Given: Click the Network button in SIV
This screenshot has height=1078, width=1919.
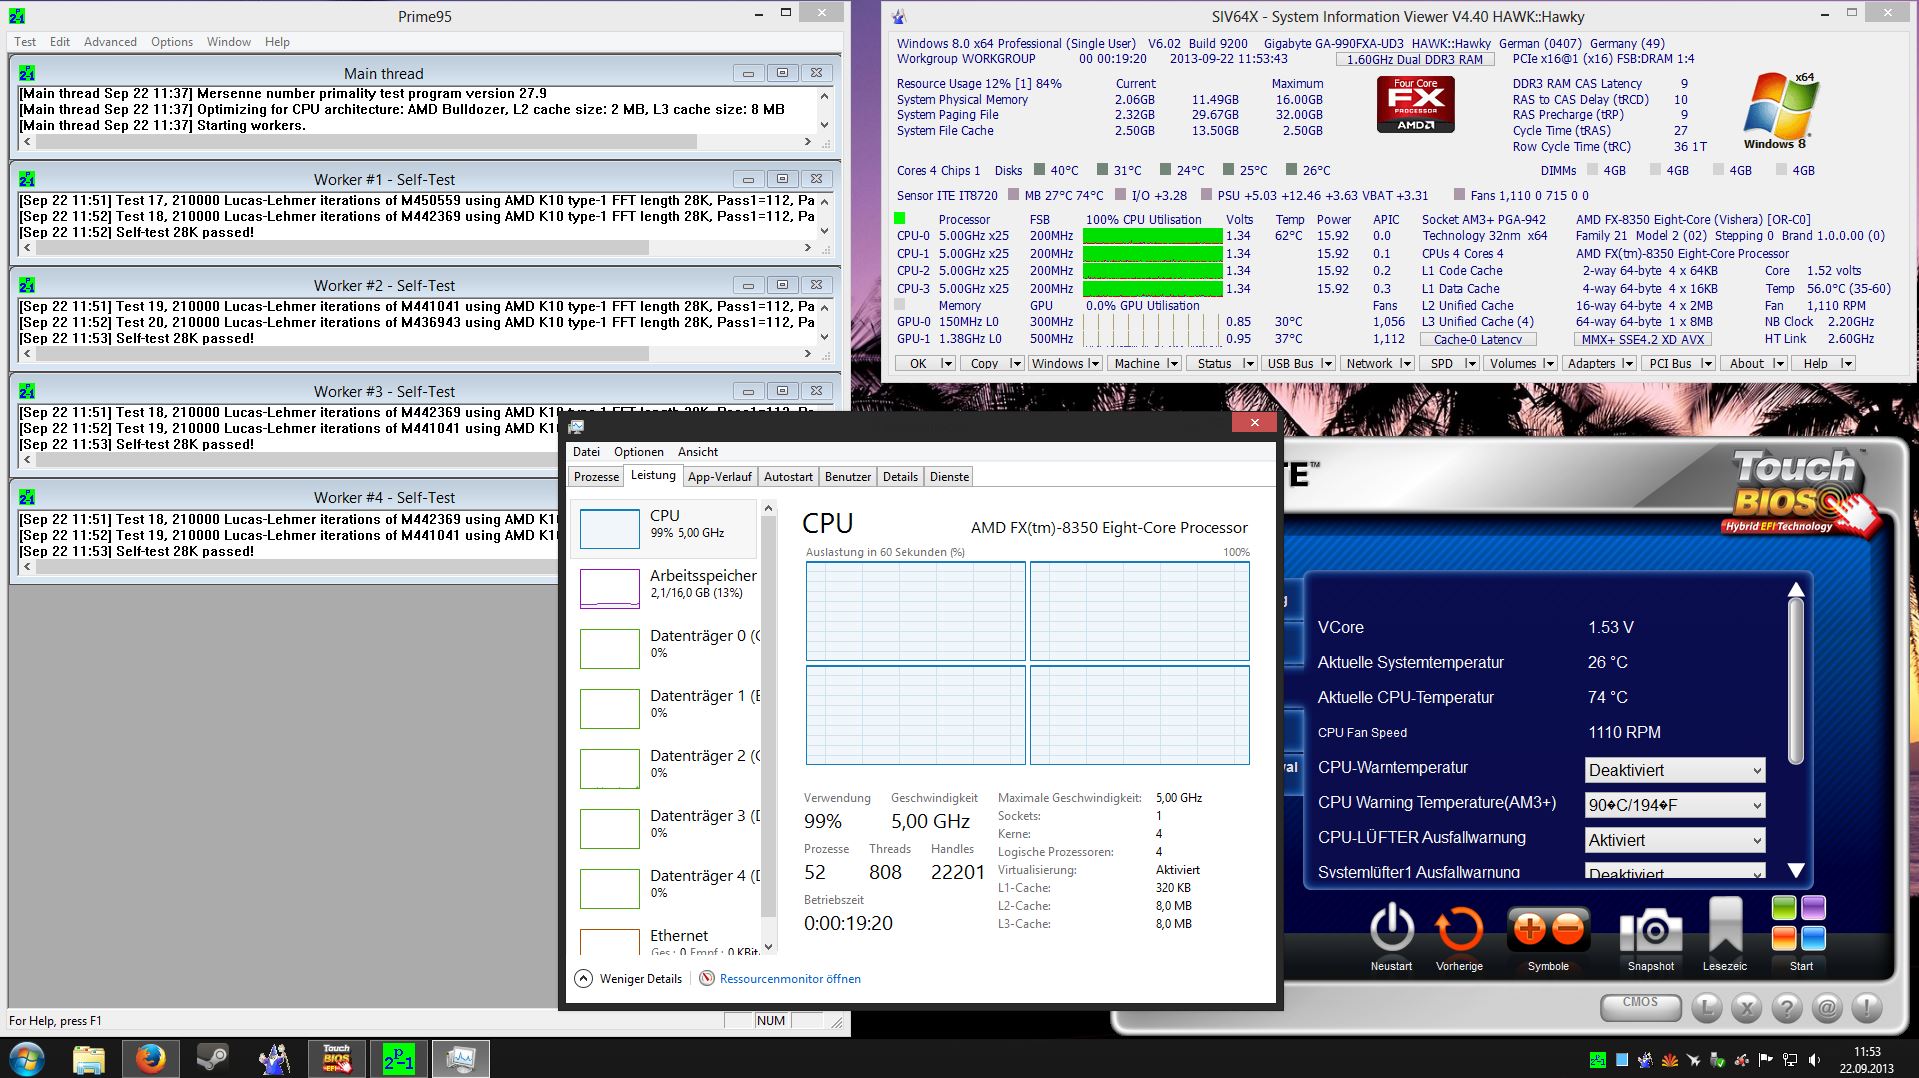Looking at the screenshot, I should [x=1369, y=363].
